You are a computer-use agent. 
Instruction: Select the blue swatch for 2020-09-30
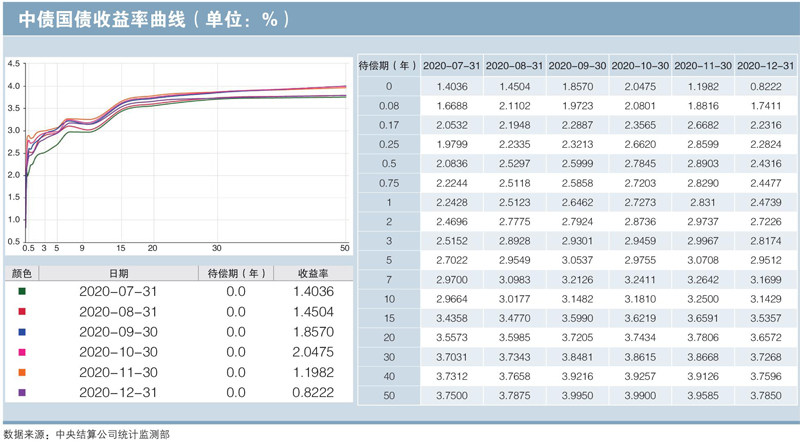point(23,331)
